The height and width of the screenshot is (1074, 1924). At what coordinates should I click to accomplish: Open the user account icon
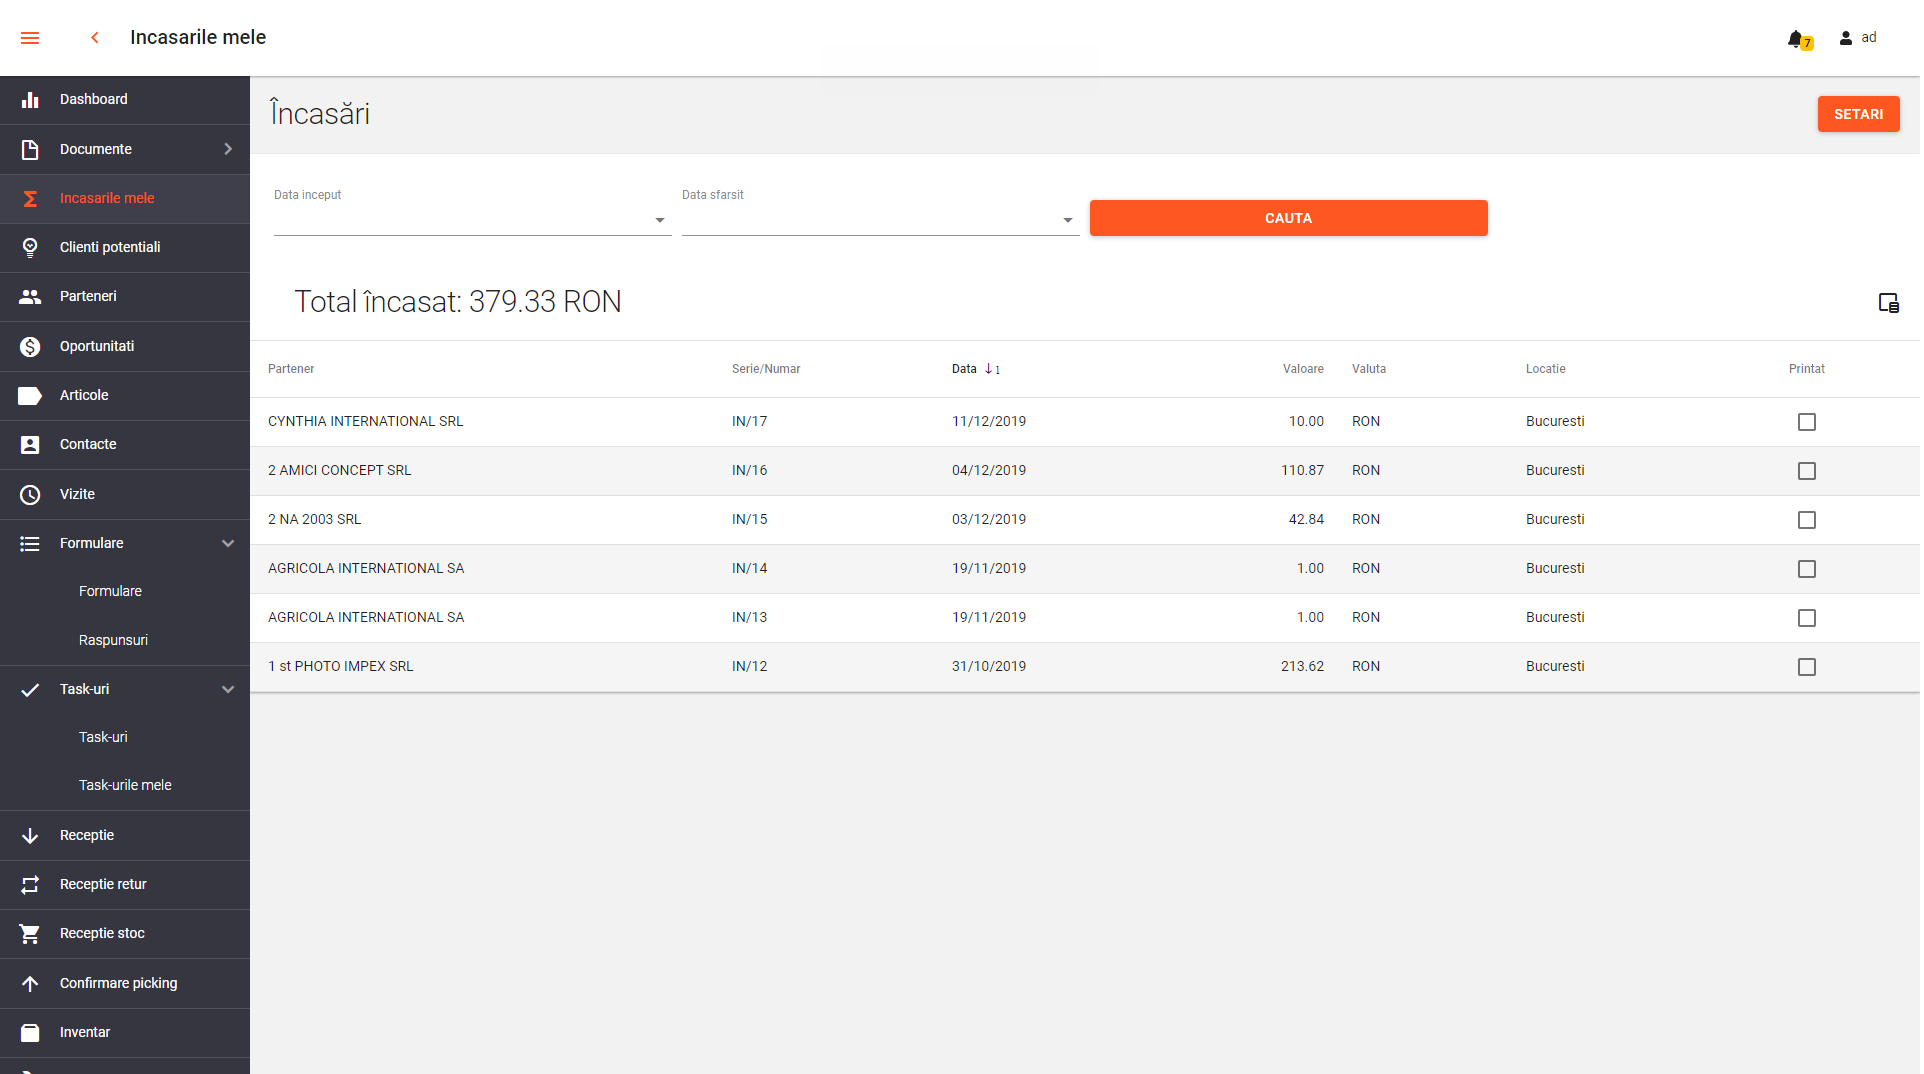(x=1846, y=38)
